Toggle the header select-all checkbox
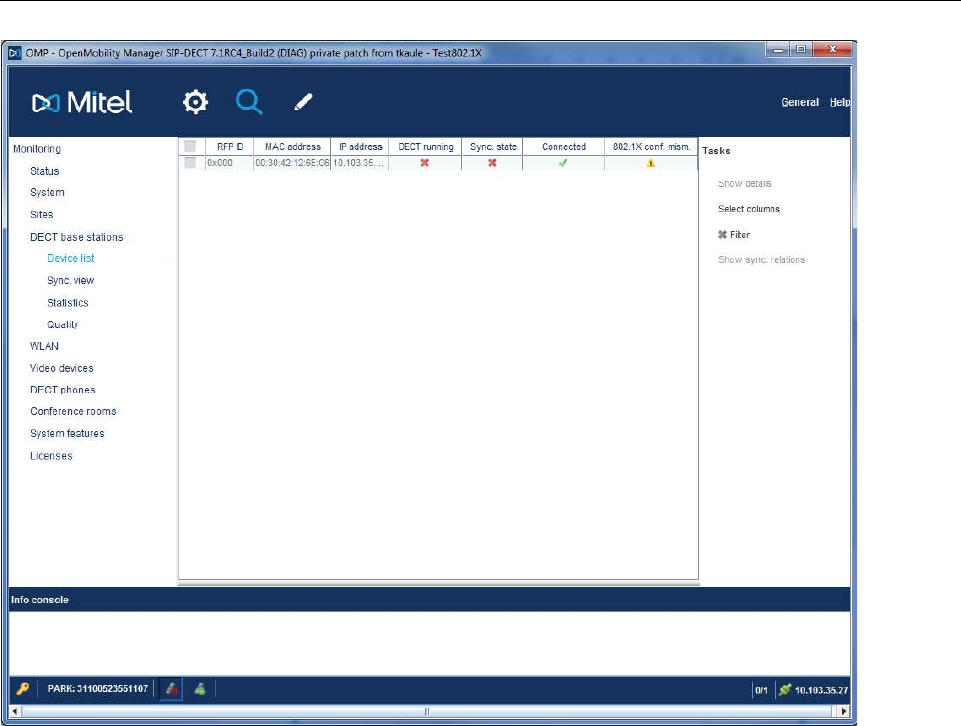The image size is (961, 726). pyautogui.click(x=190, y=146)
